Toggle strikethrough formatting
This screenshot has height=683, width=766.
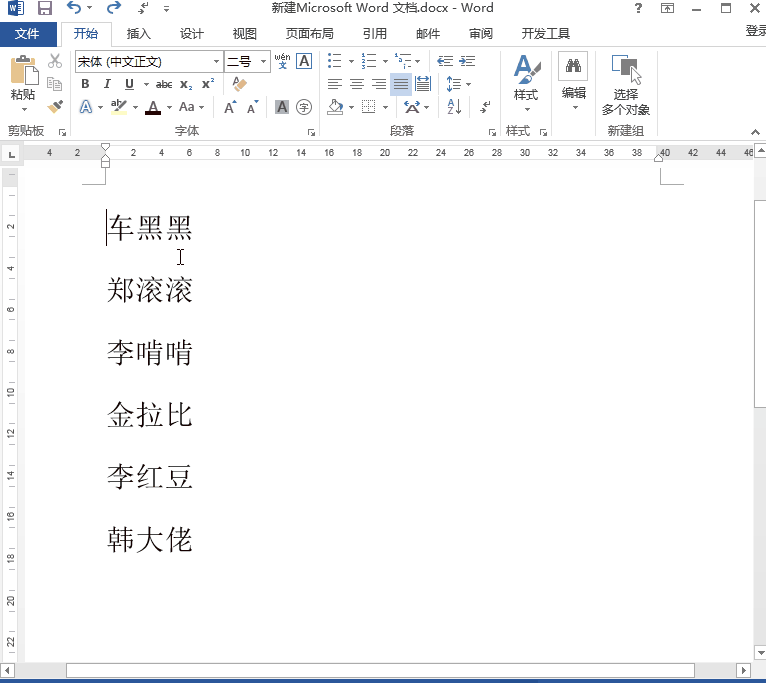pyautogui.click(x=164, y=85)
